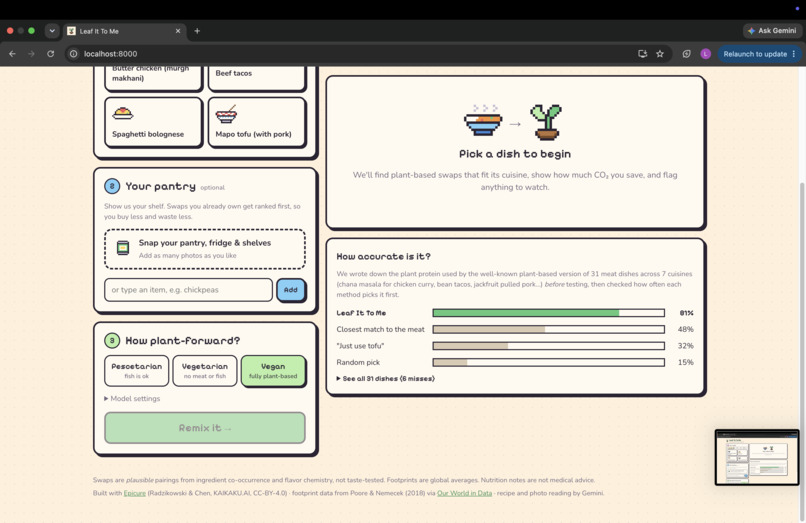Reload the page with refresh icon

pos(50,53)
